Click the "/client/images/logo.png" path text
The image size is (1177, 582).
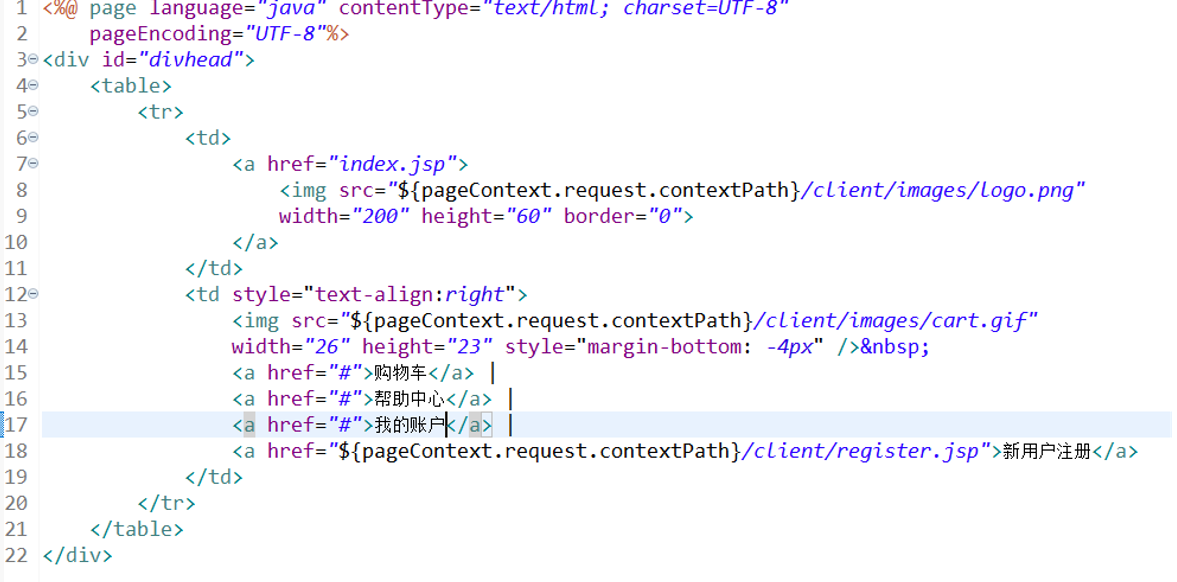[x=938, y=191]
